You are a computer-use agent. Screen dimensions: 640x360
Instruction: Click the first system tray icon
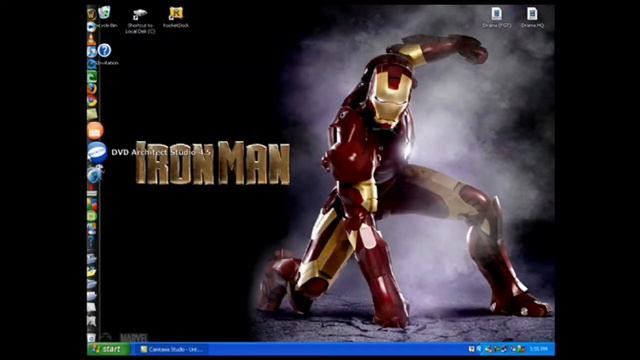(471, 349)
